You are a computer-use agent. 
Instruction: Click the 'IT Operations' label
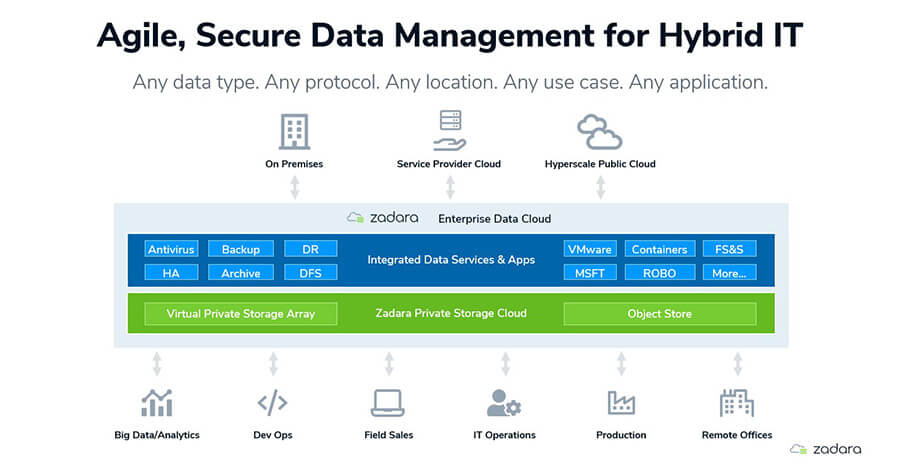click(505, 435)
